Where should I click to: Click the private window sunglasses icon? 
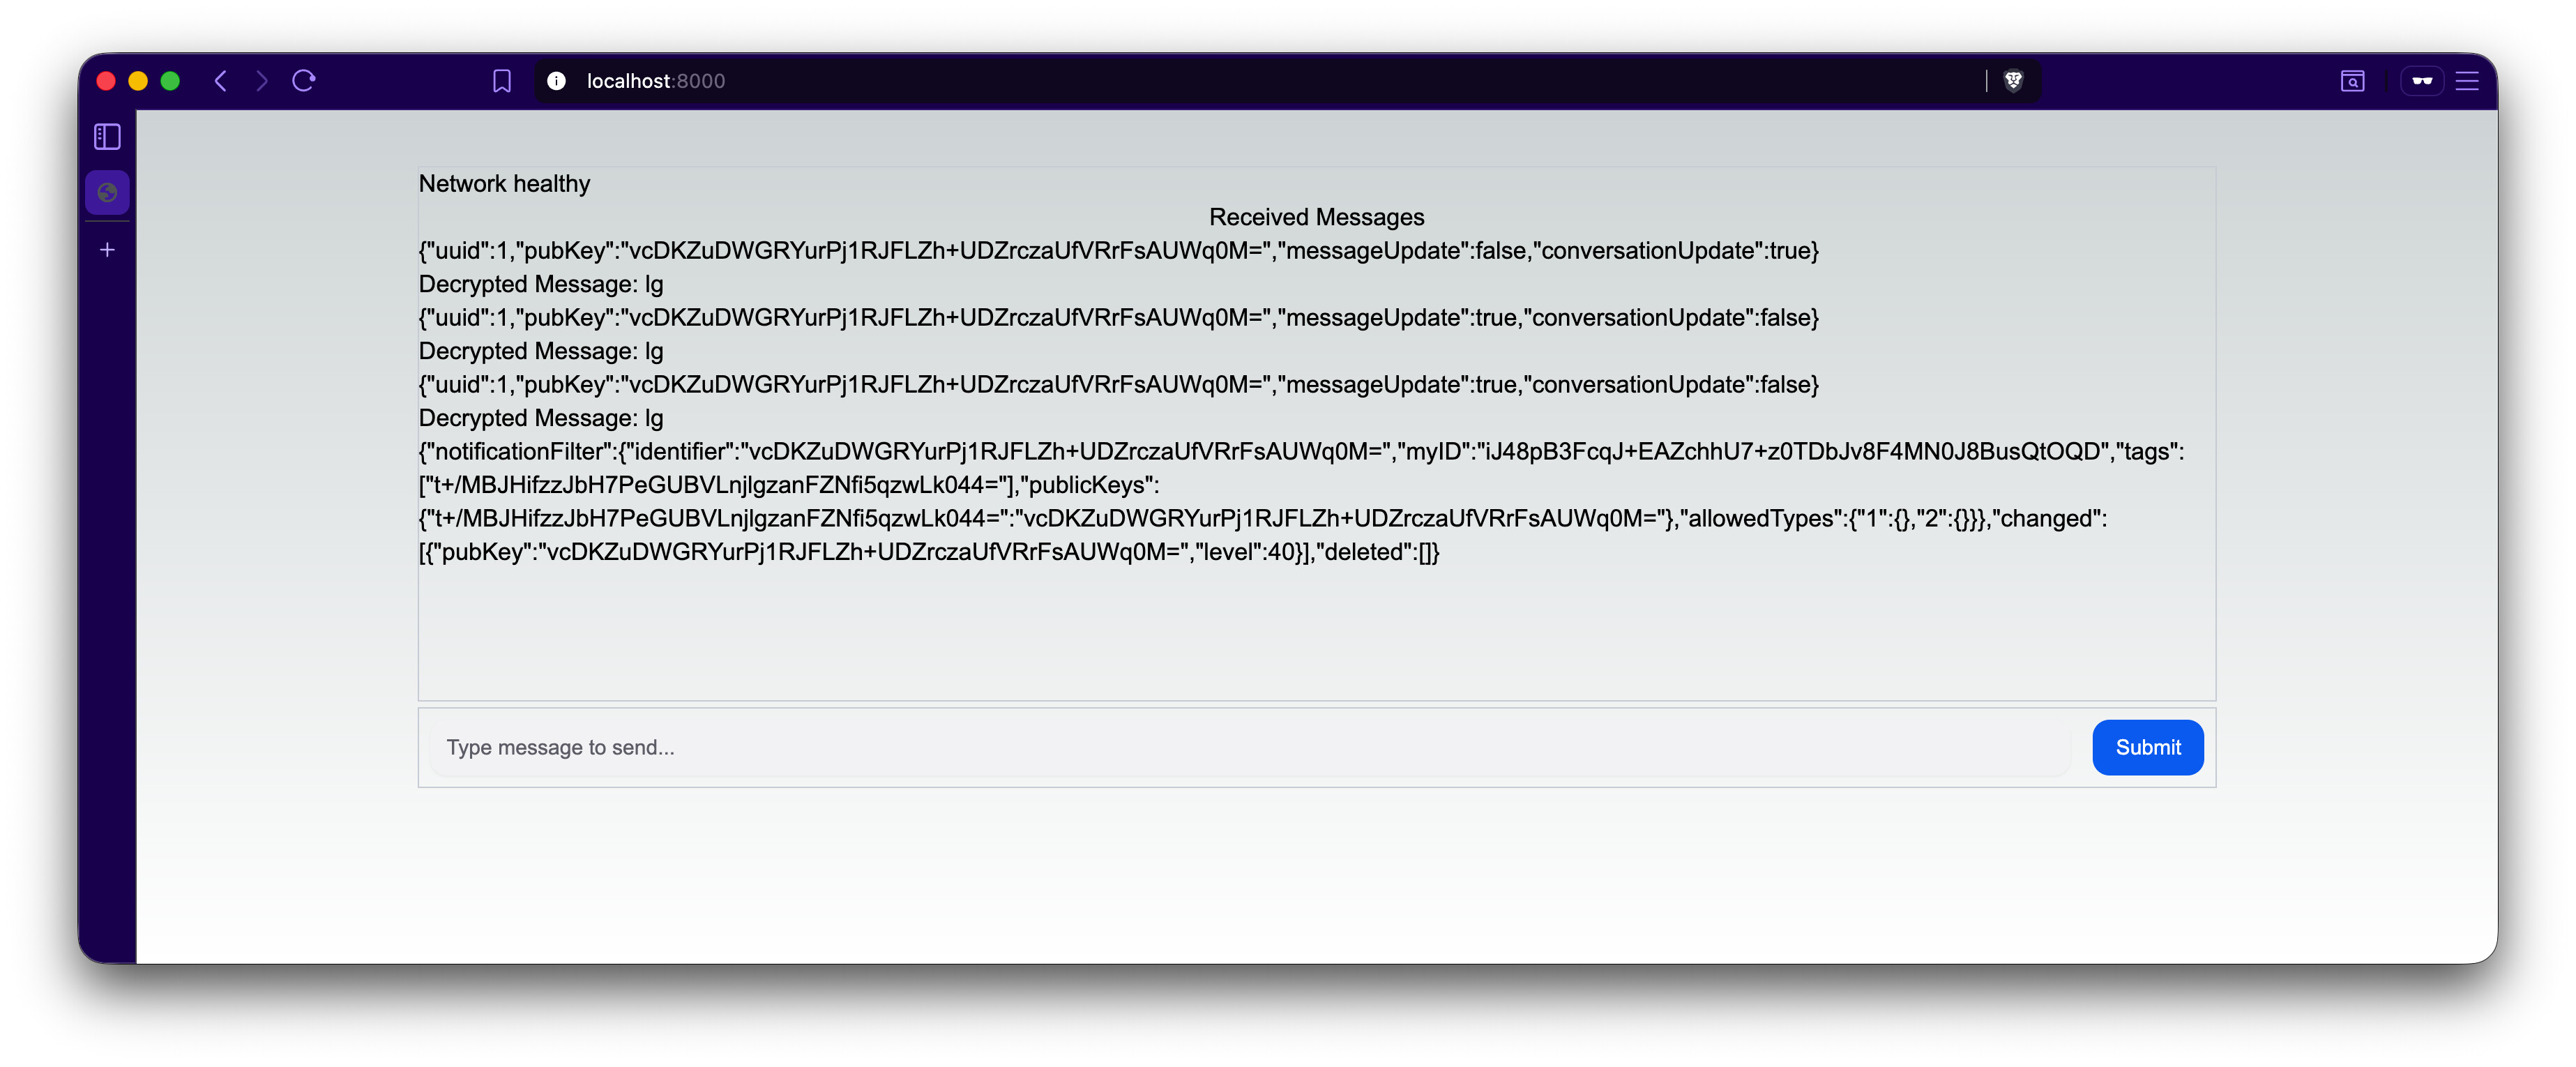pos(2421,81)
